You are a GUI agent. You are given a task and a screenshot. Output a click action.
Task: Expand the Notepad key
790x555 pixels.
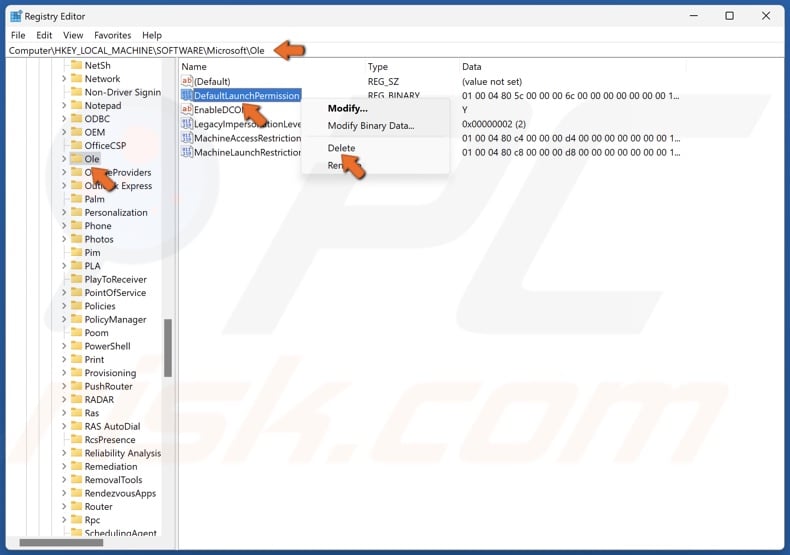tap(64, 105)
